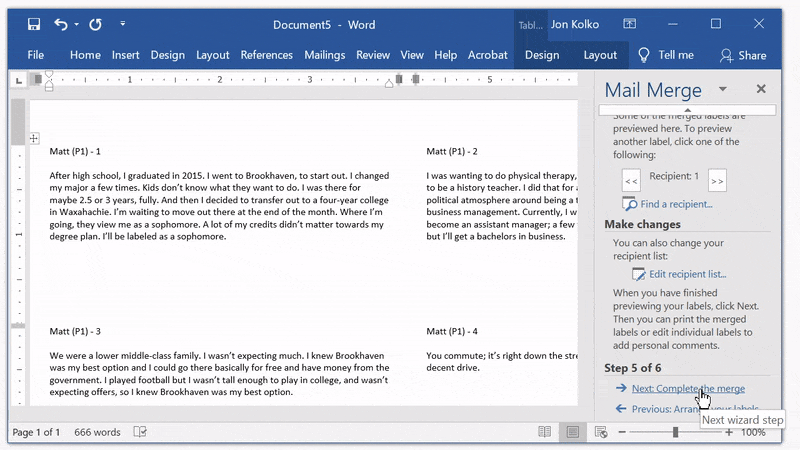Click the Find a recipient link
This screenshot has width=800, height=450.
pyautogui.click(x=676, y=204)
